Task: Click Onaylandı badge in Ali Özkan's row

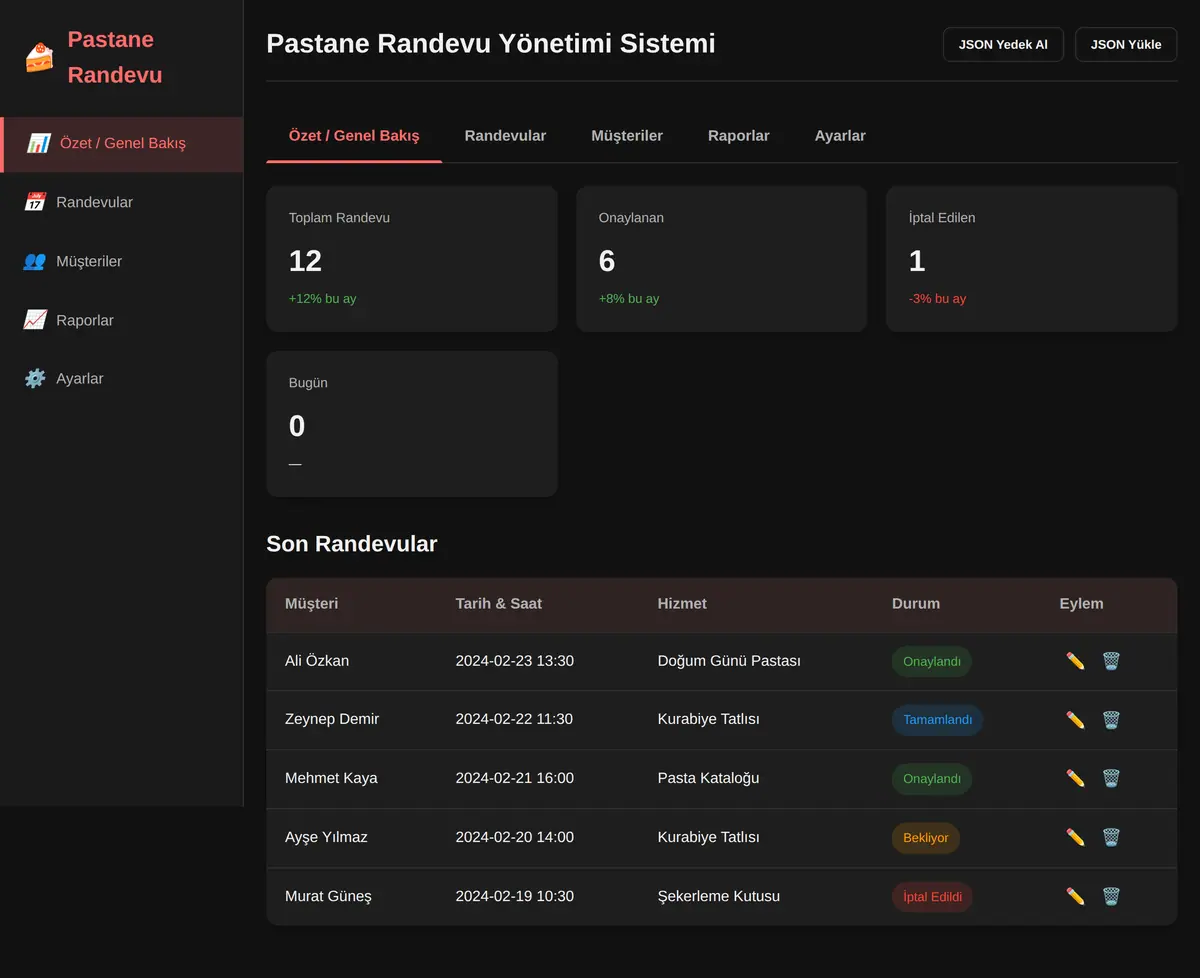Action: (x=932, y=661)
